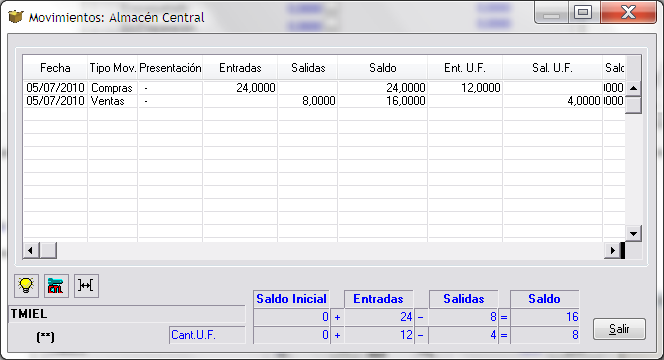
Task: Click the Saldo Inicial summary header
Action: click(x=291, y=299)
